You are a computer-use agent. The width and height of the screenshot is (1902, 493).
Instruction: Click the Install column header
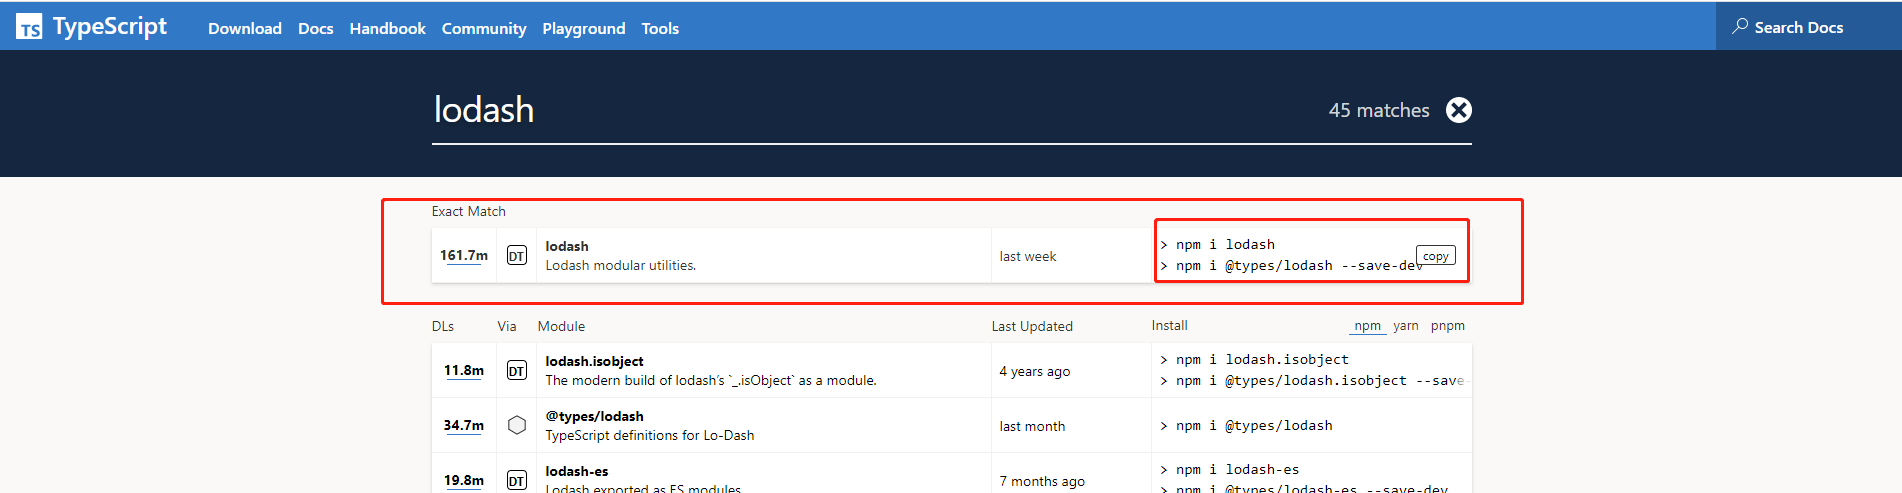point(1169,325)
